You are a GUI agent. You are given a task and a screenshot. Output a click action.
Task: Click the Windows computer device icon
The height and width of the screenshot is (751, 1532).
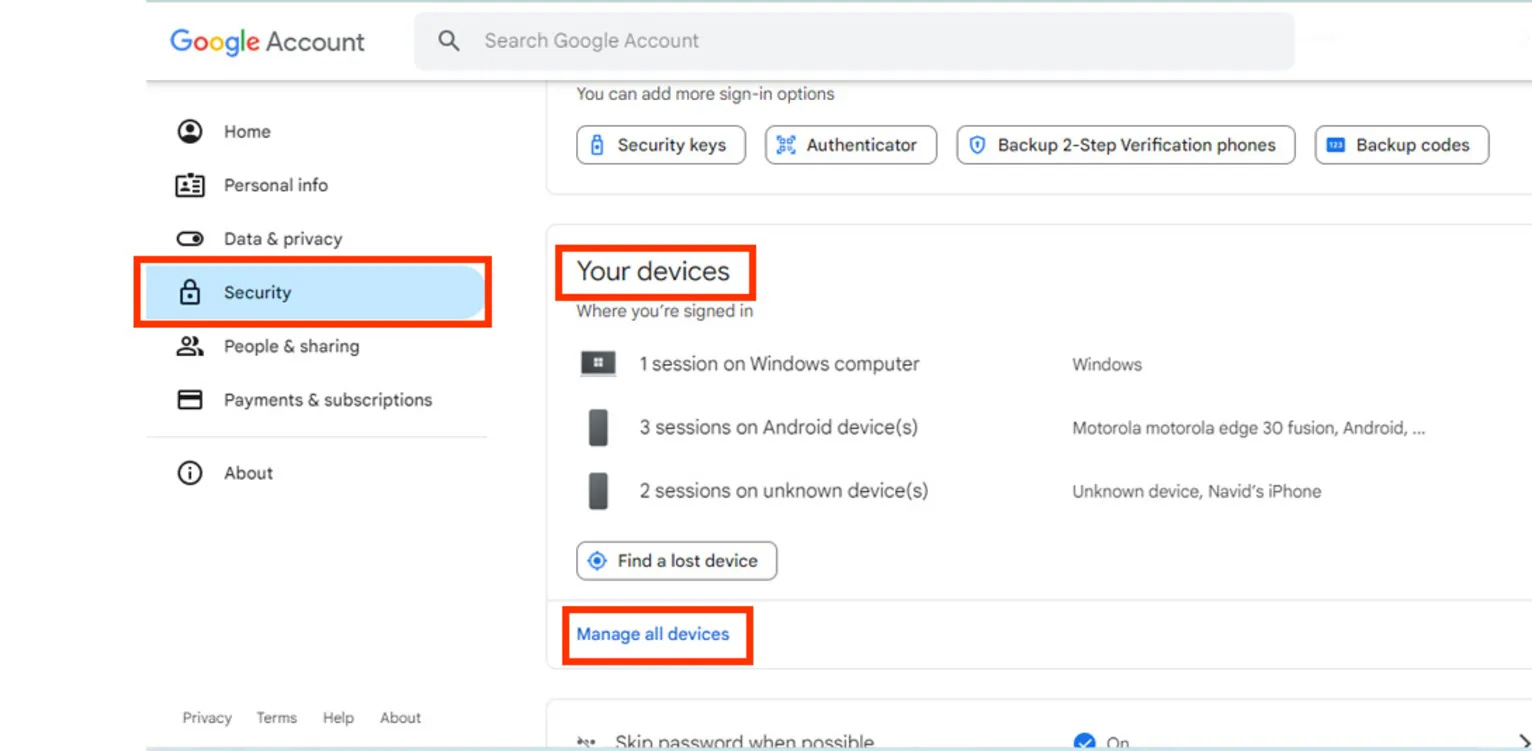598,364
